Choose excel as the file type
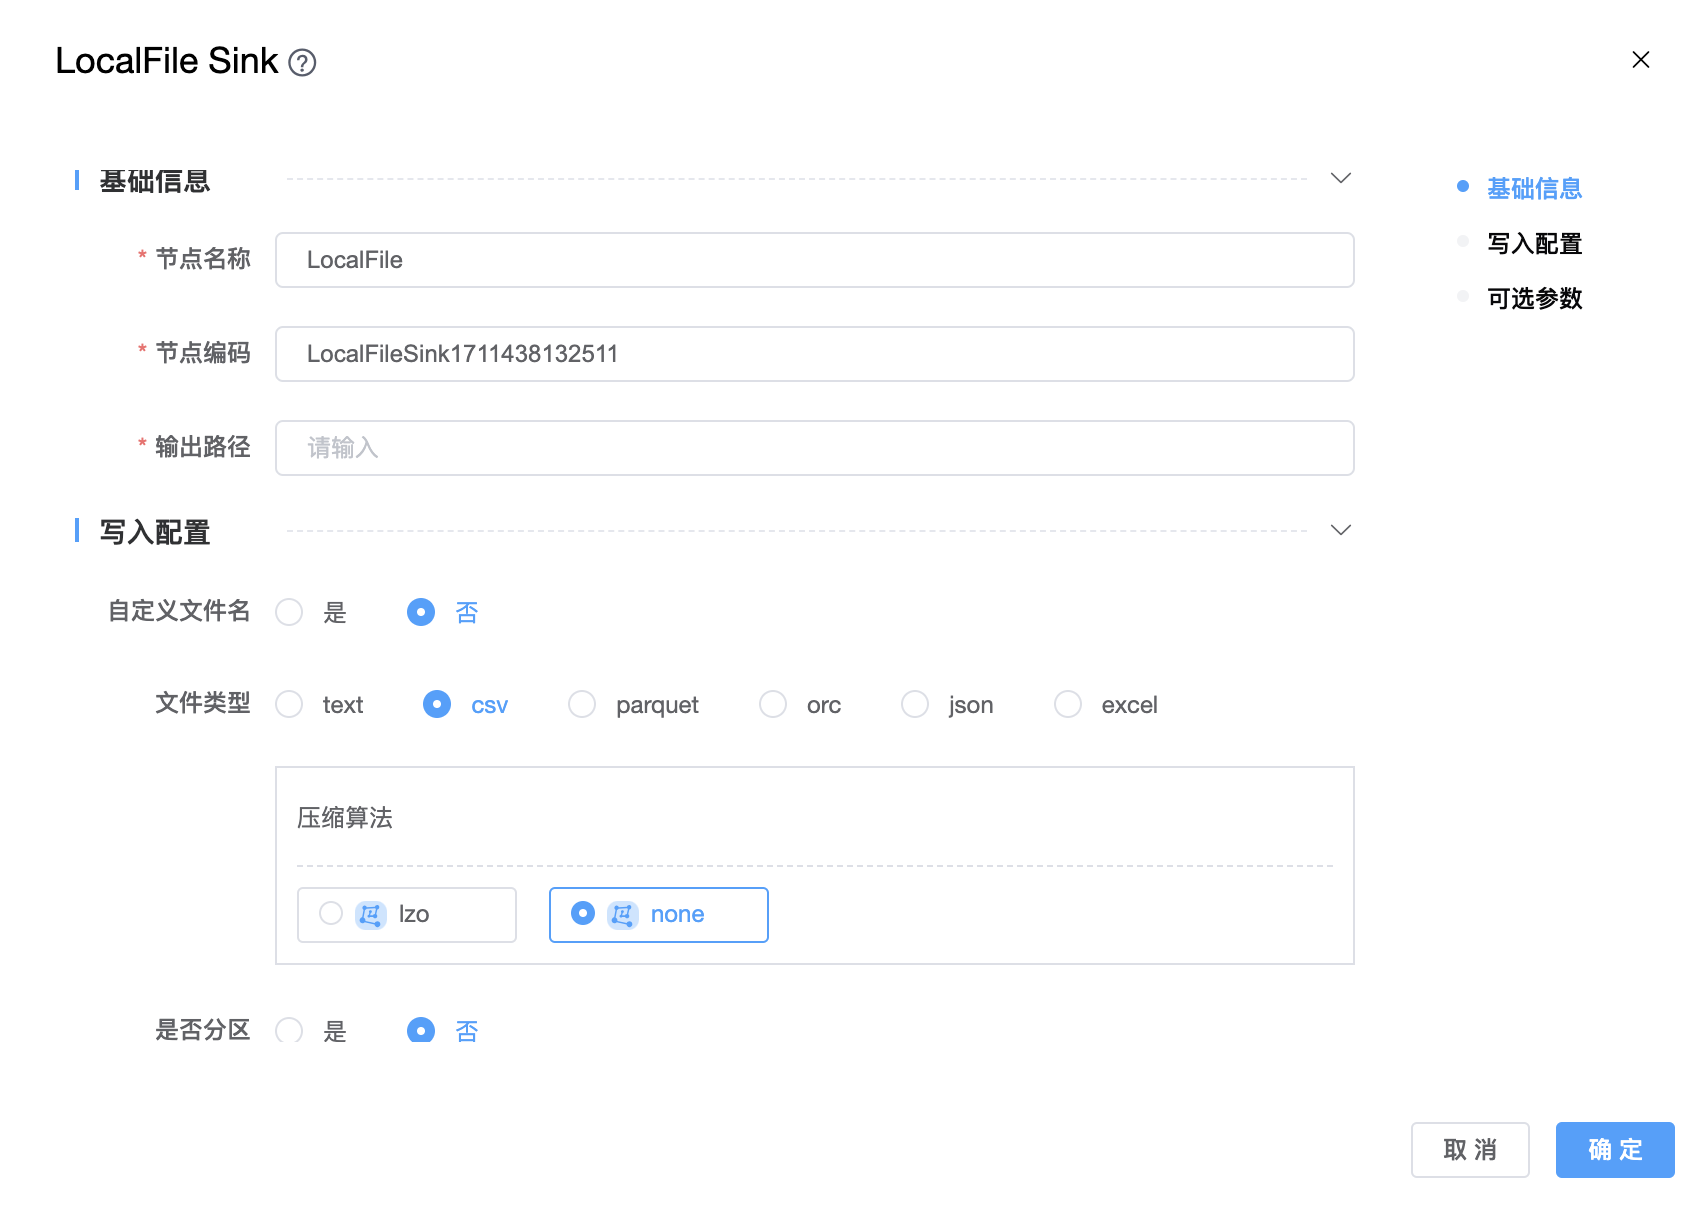 (1068, 705)
